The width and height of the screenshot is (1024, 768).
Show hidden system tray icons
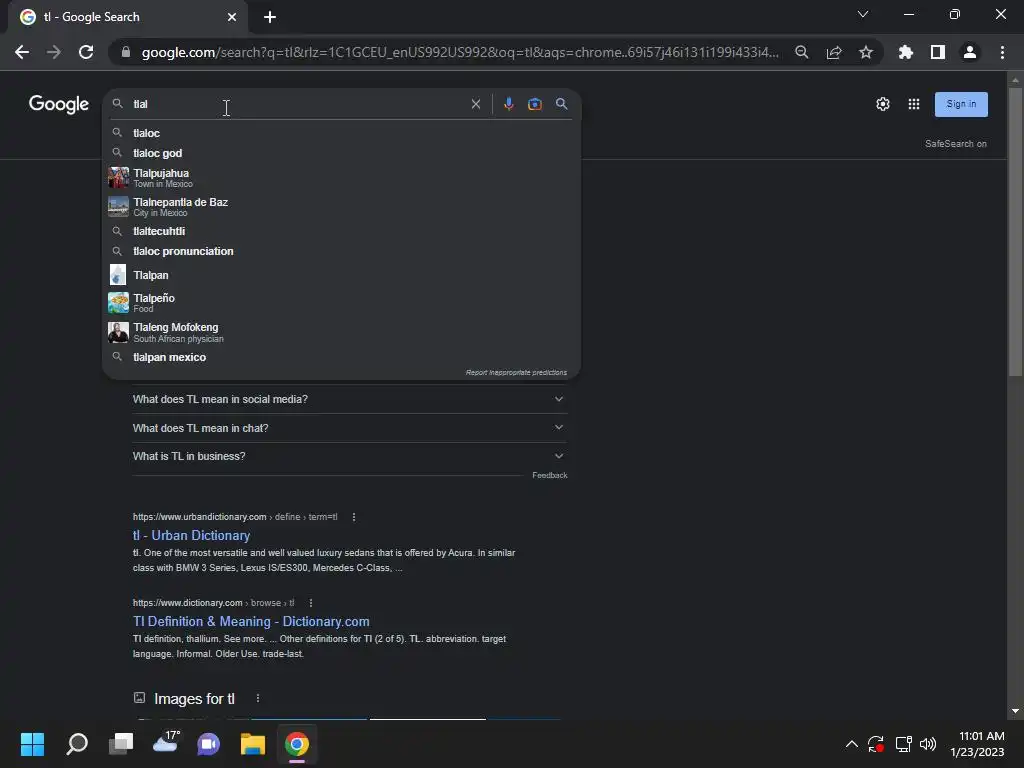pyautogui.click(x=852, y=744)
